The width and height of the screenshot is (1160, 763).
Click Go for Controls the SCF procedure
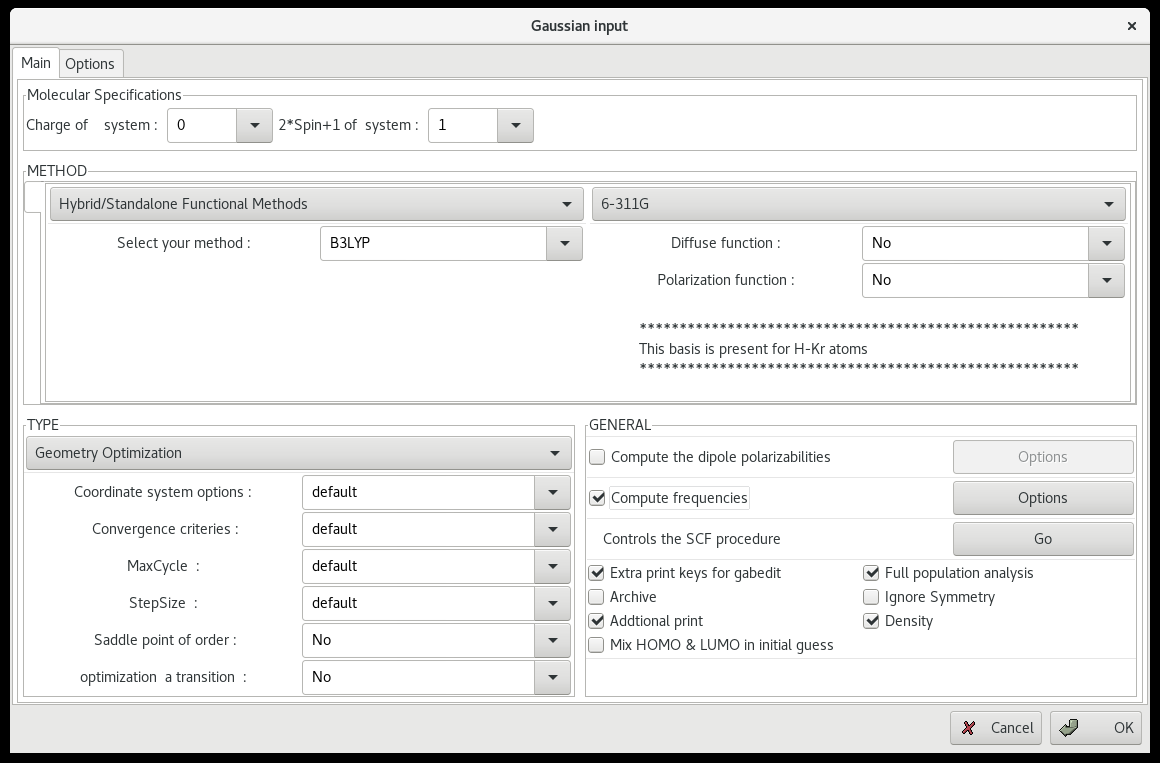click(x=1042, y=539)
